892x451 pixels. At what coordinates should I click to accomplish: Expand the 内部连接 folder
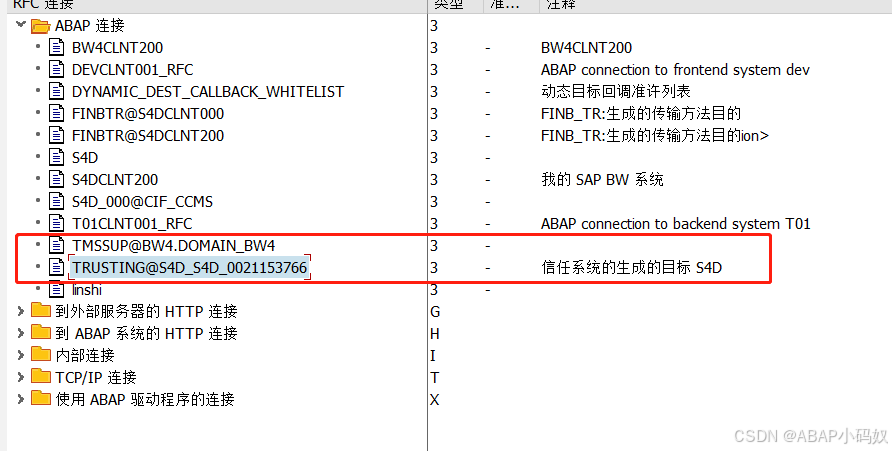[20, 355]
